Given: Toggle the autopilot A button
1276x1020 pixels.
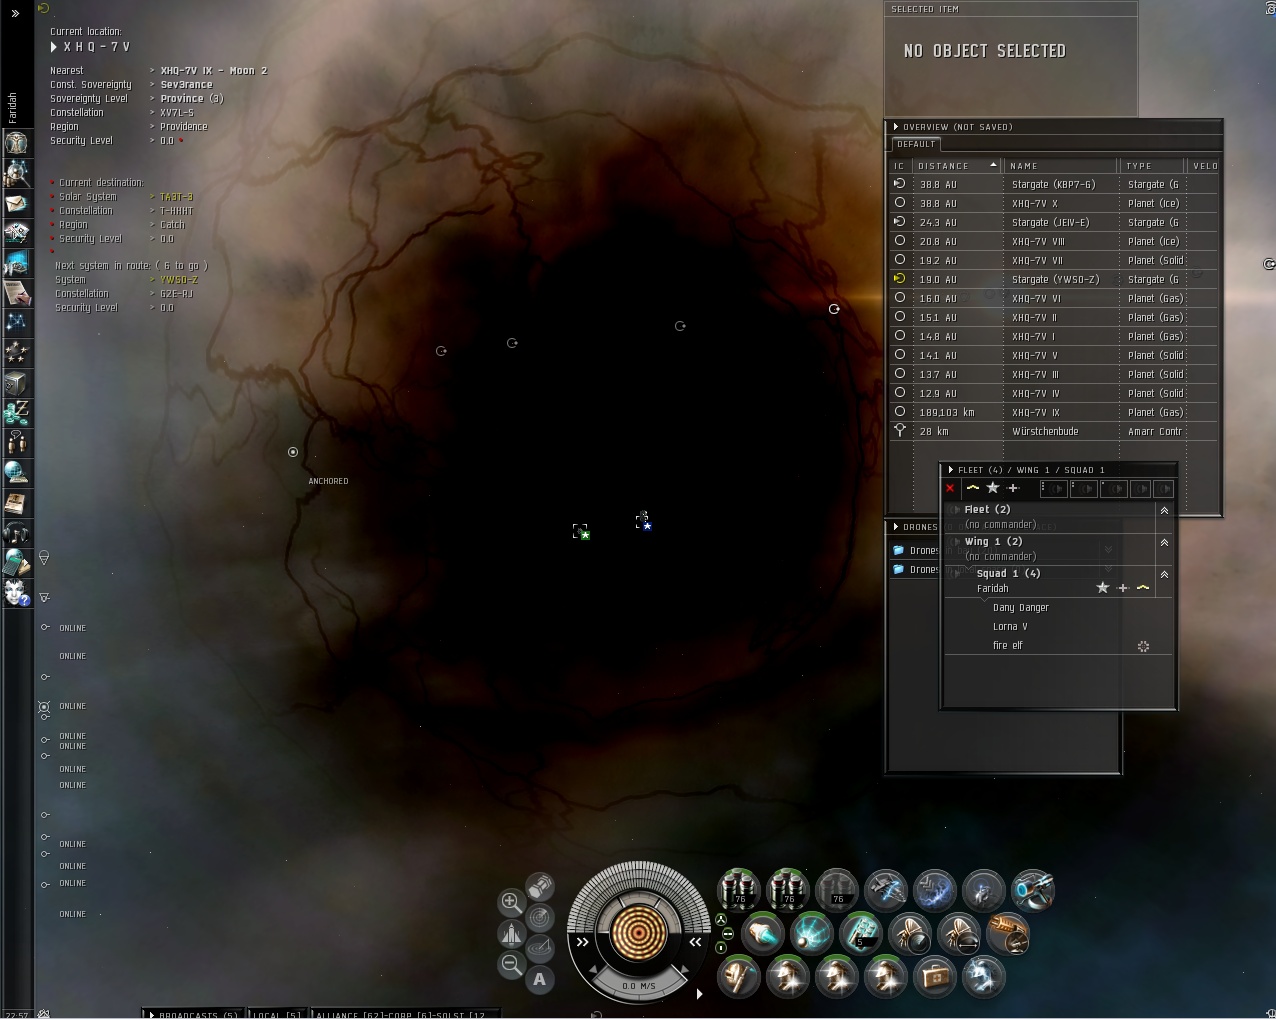Looking at the screenshot, I should pos(540,979).
